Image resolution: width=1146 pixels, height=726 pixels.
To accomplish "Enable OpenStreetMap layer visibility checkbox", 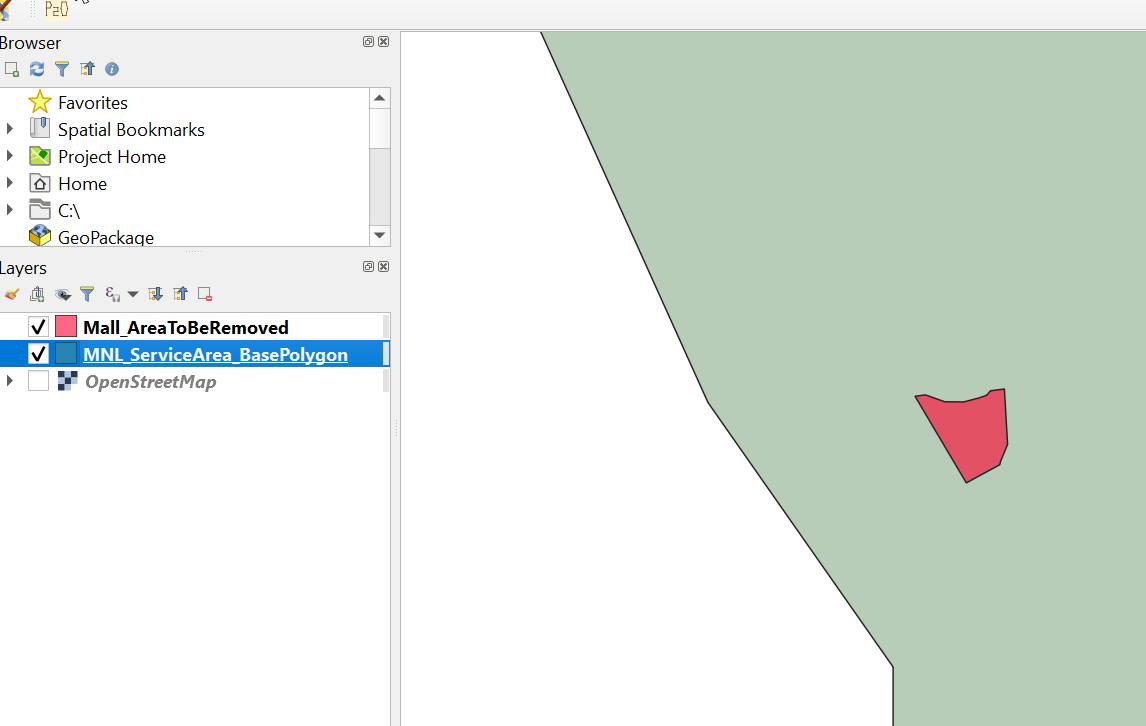I will tap(38, 381).
